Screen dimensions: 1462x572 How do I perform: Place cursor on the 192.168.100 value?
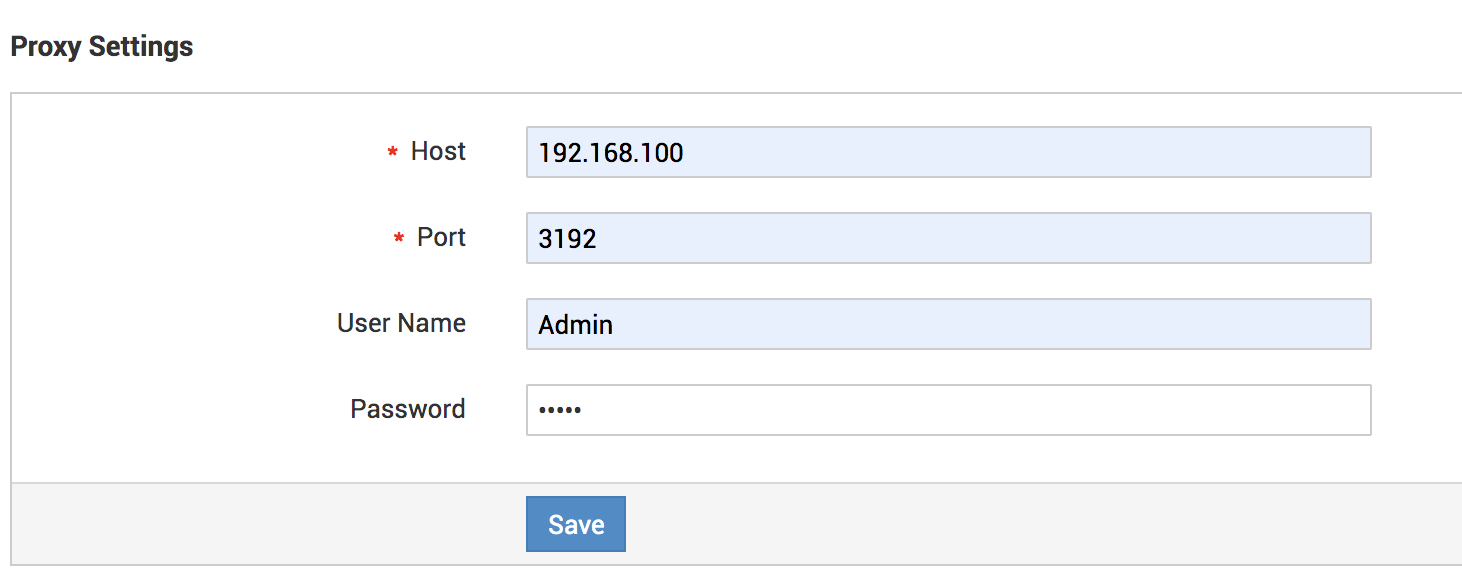(610, 153)
